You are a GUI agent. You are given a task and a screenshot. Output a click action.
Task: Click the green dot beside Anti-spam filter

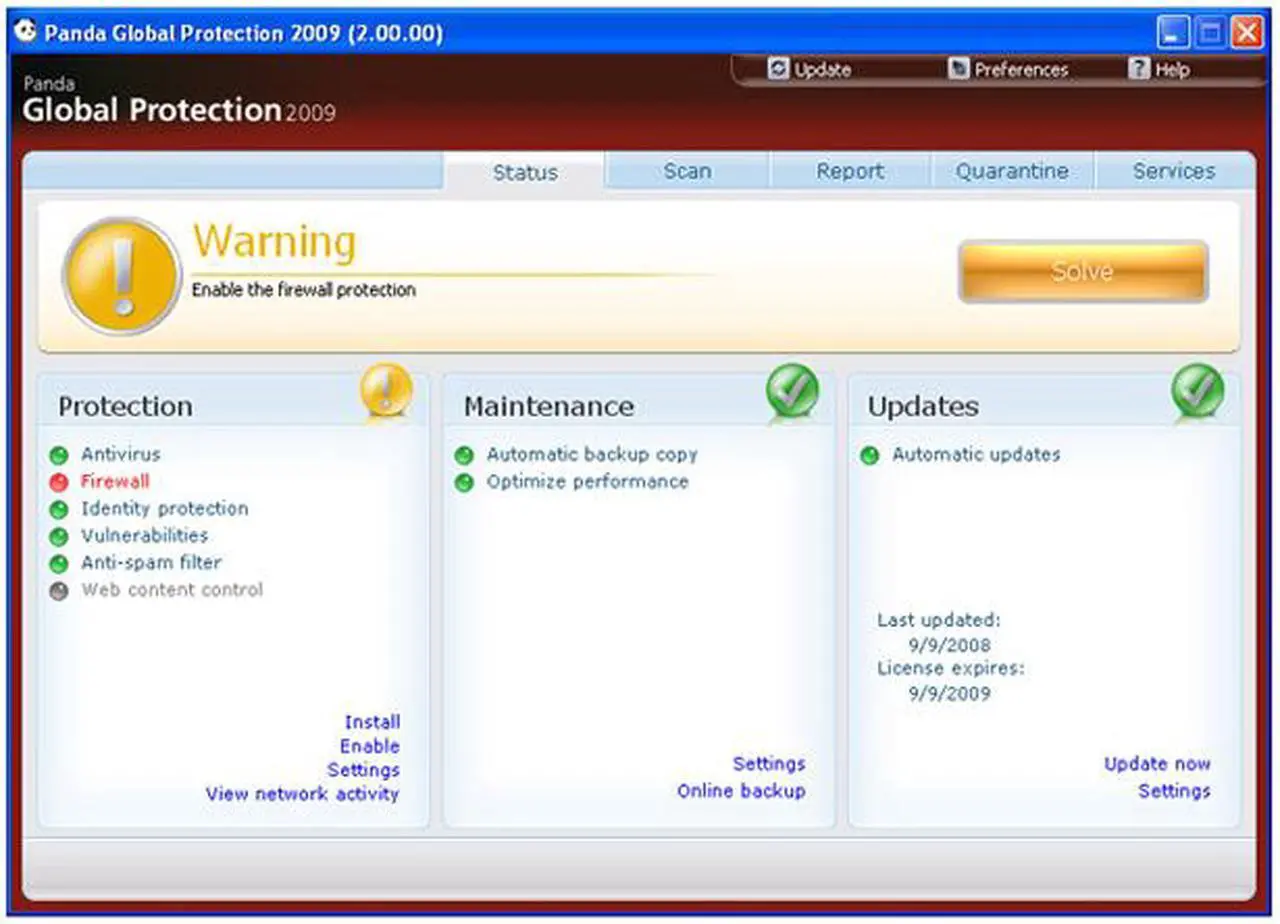point(59,564)
